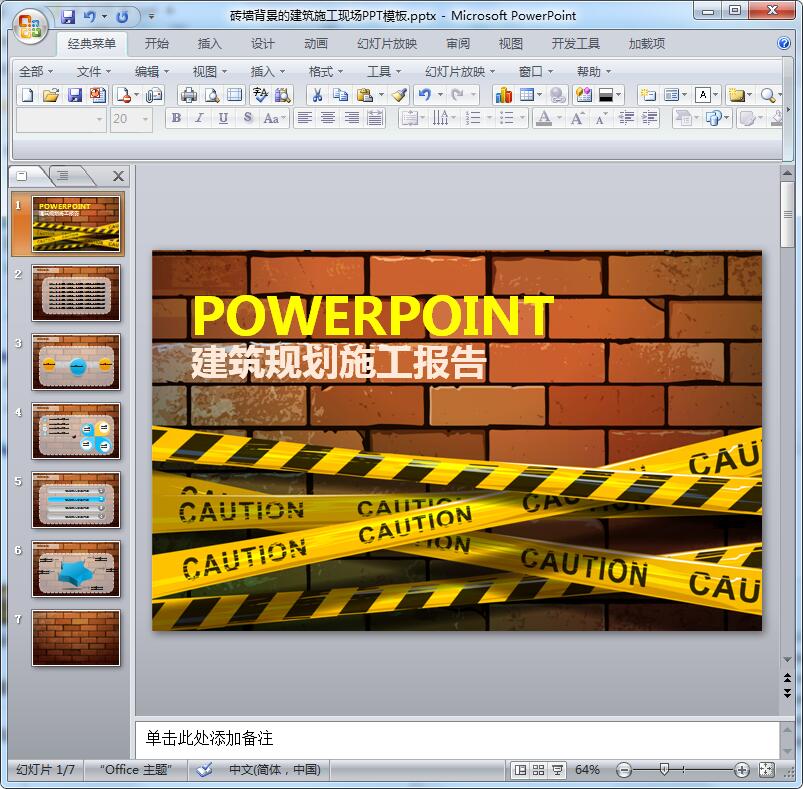Open the Help question mark icon
Screen dimensions: 803x789
(x=784, y=44)
